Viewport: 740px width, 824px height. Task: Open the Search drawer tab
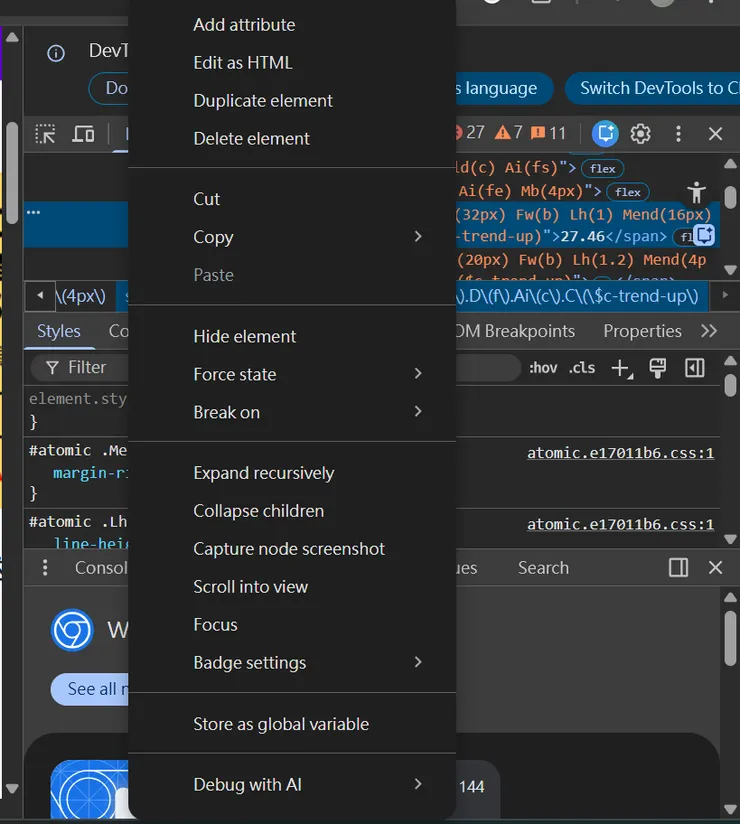[543, 568]
